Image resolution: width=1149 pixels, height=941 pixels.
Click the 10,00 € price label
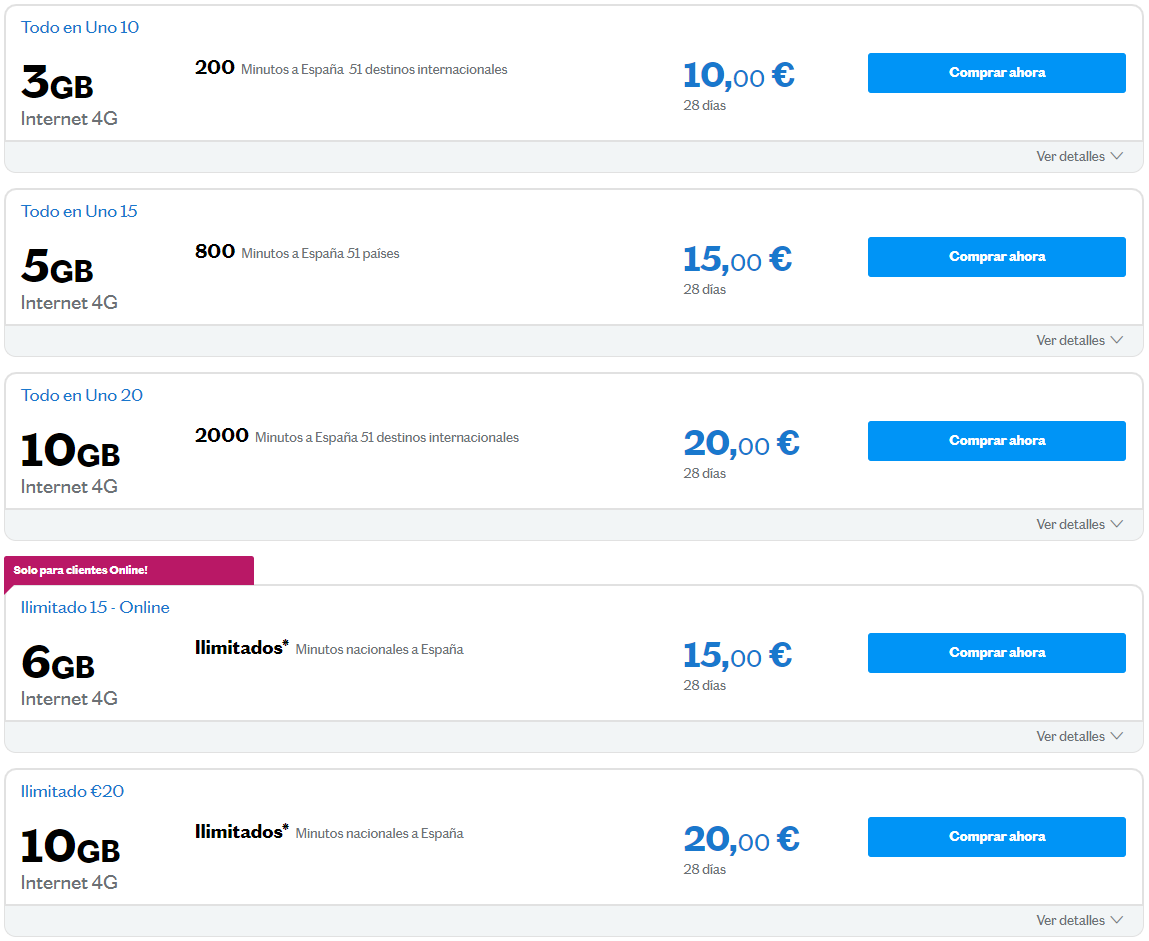(x=738, y=75)
